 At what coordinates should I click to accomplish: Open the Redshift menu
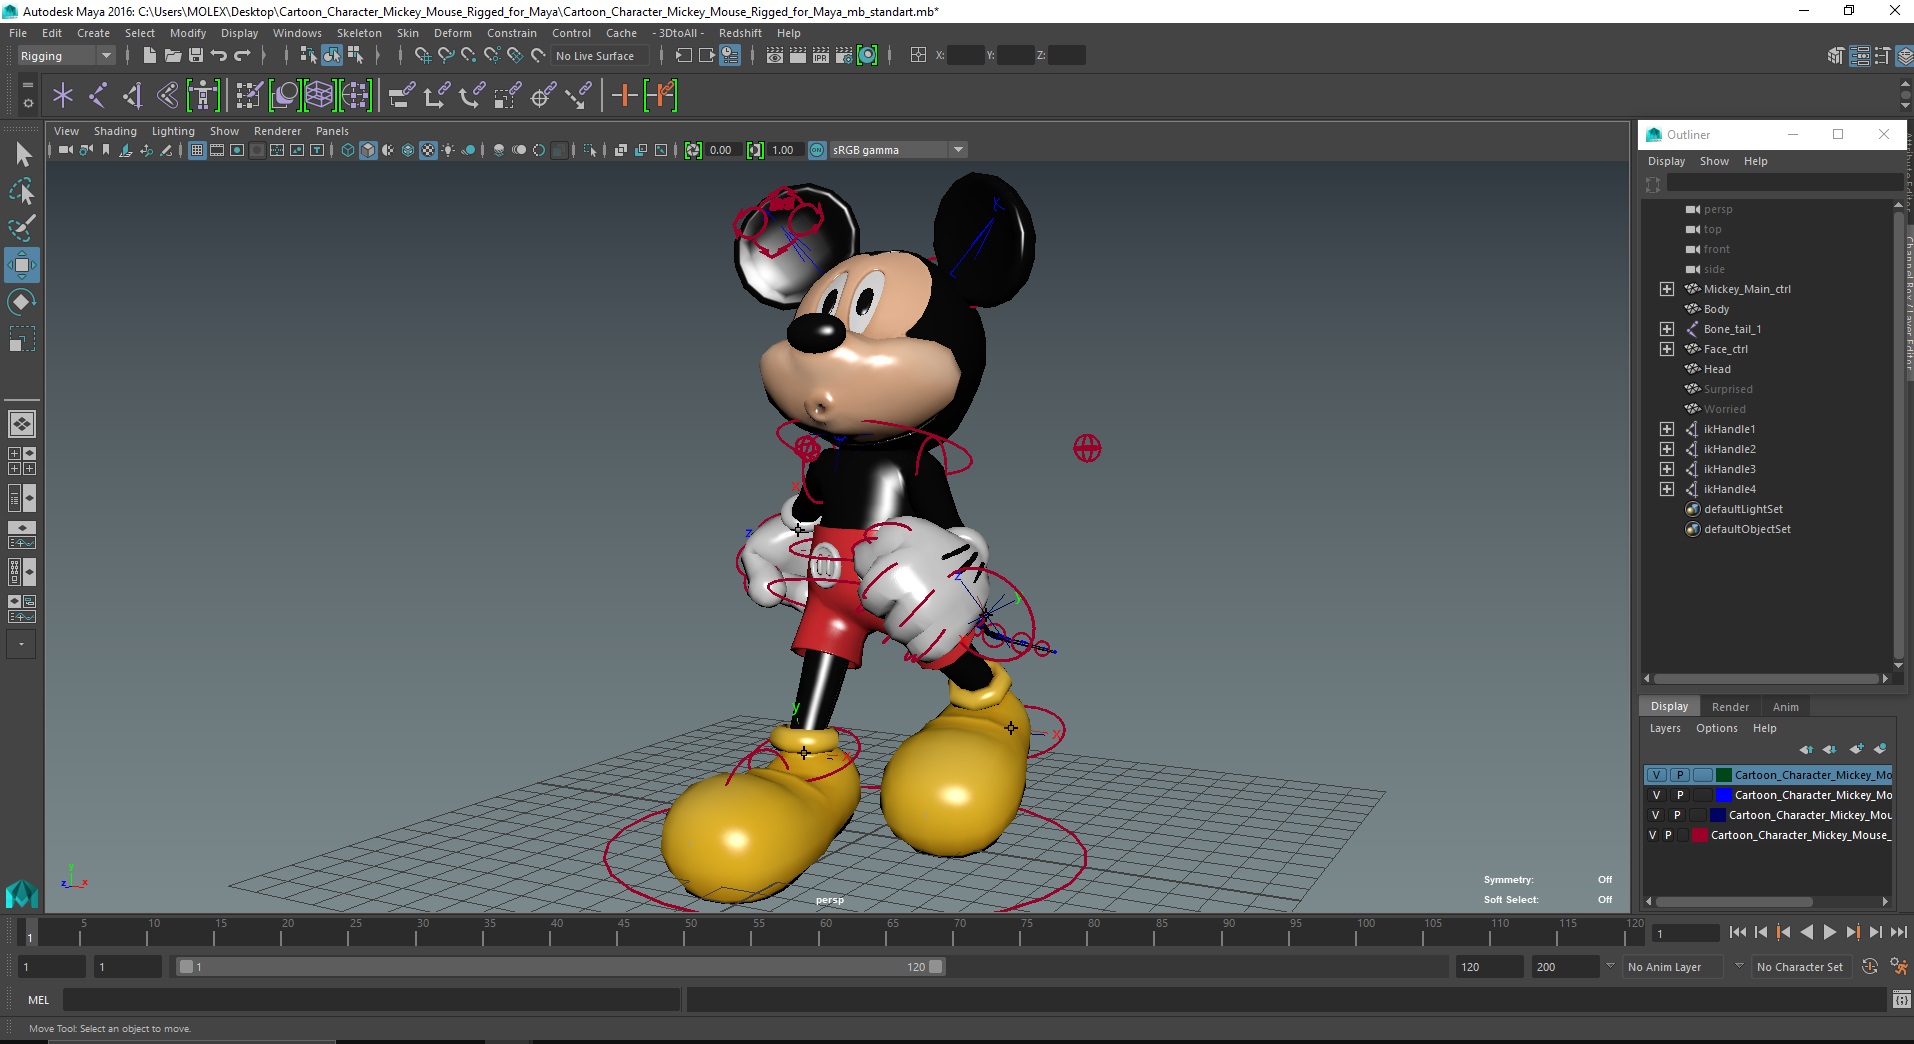740,33
